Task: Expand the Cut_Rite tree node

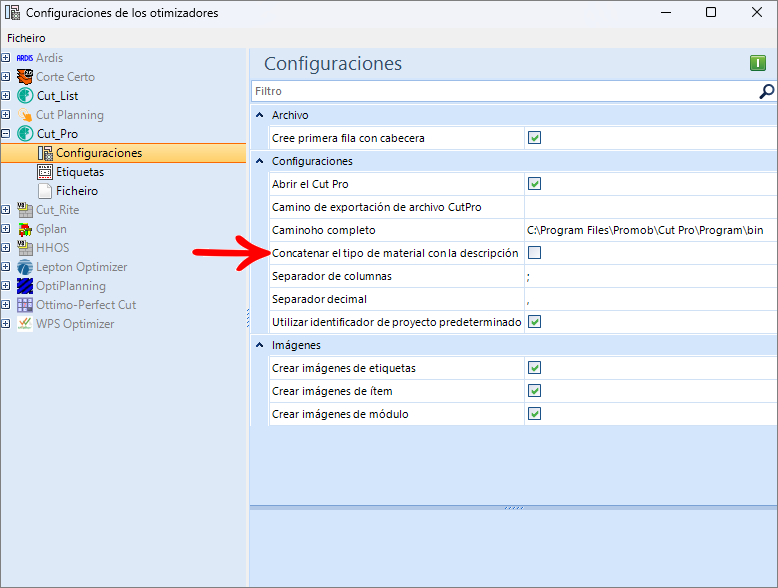Action: (x=5, y=210)
